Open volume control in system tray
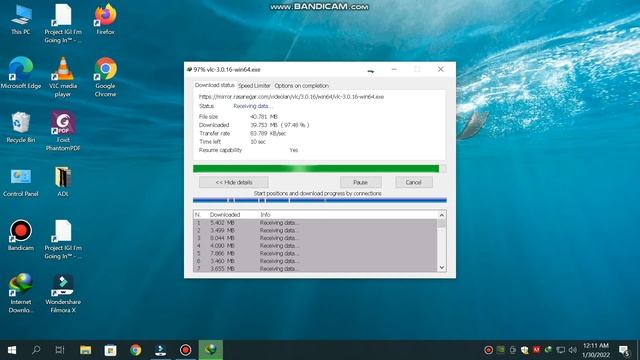Image resolution: width=640 pixels, height=360 pixels. 573,350
